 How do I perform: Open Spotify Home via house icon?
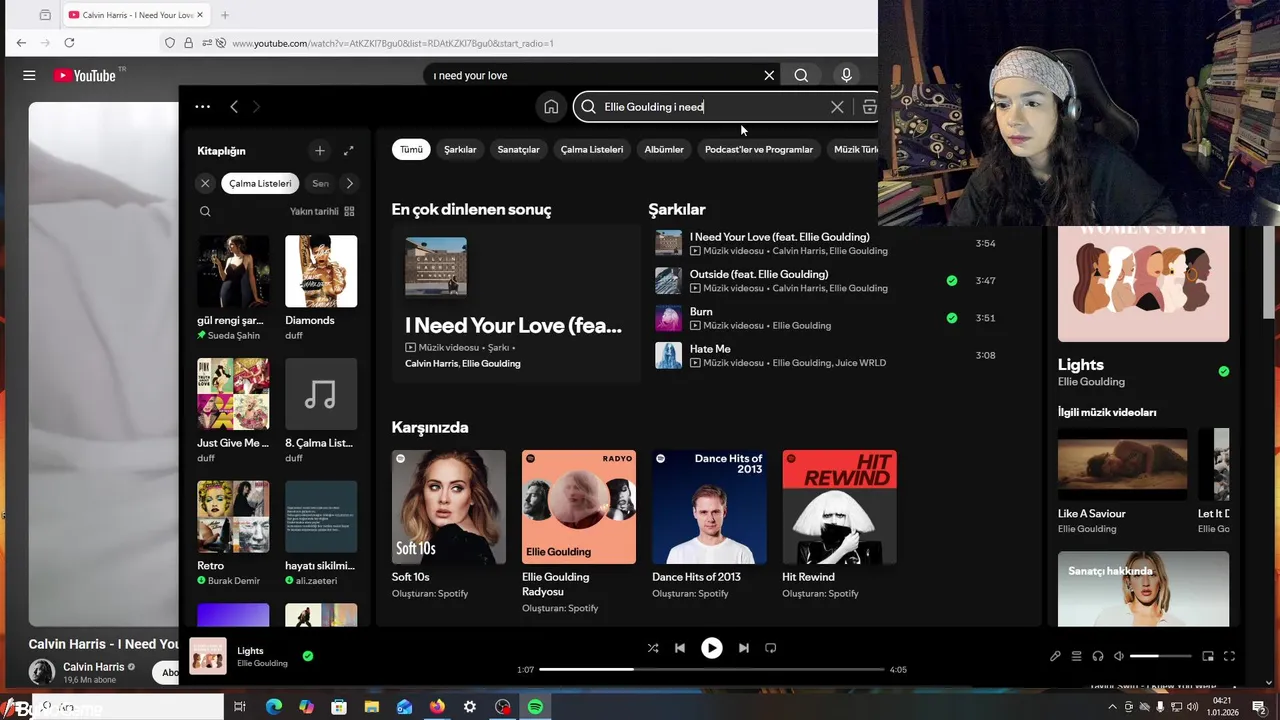click(551, 107)
